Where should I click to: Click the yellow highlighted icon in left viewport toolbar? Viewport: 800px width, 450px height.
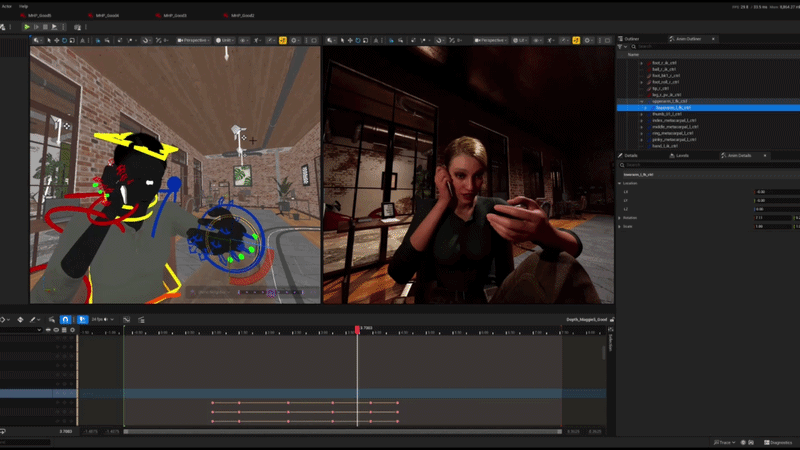coord(283,40)
